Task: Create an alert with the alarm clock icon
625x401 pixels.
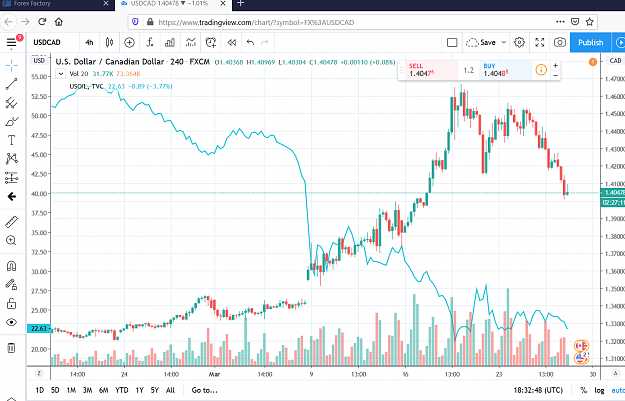Action: tap(211, 42)
